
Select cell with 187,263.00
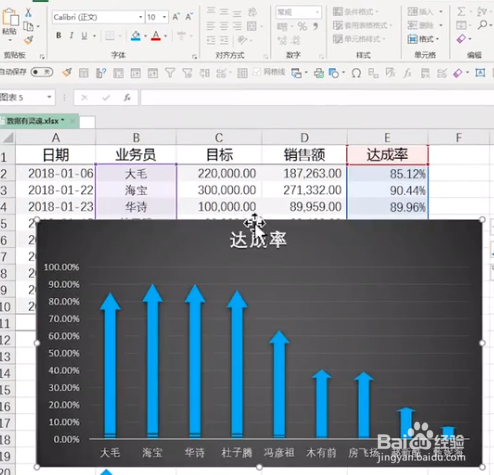tap(304, 173)
